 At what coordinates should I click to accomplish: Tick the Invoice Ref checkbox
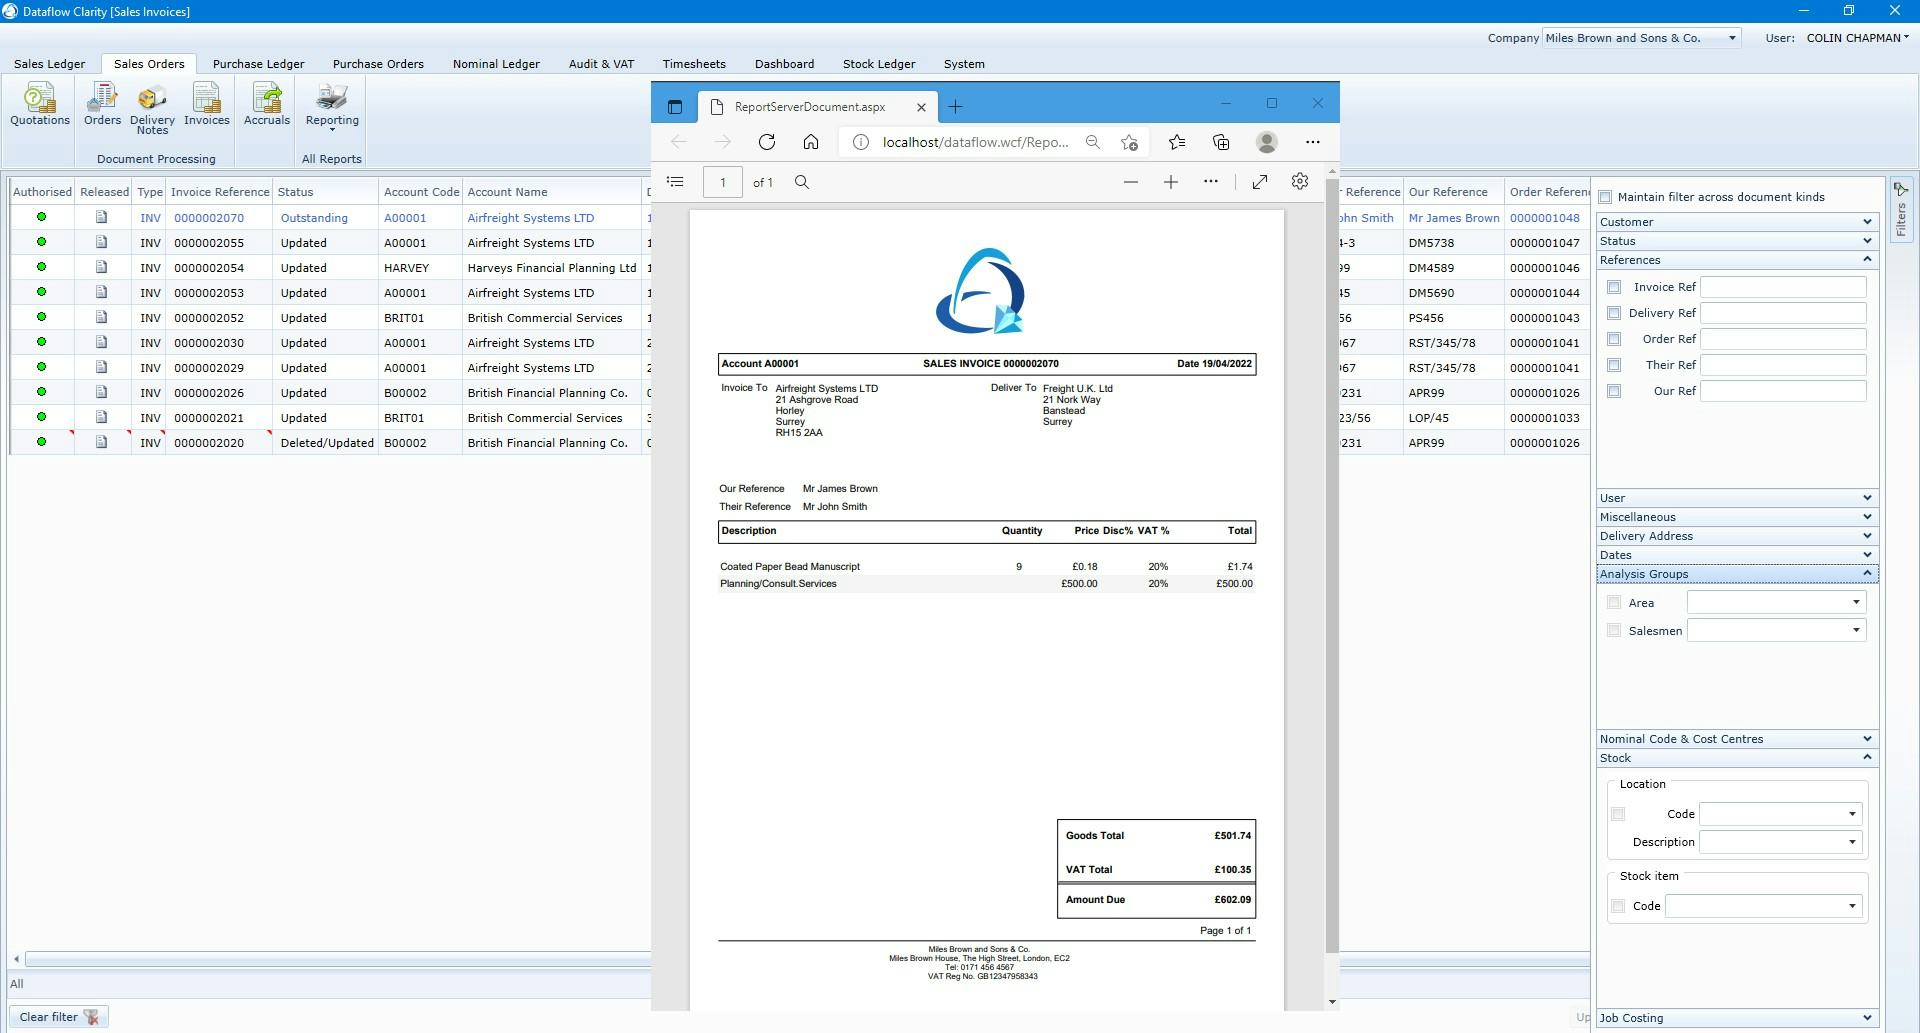coord(1614,287)
